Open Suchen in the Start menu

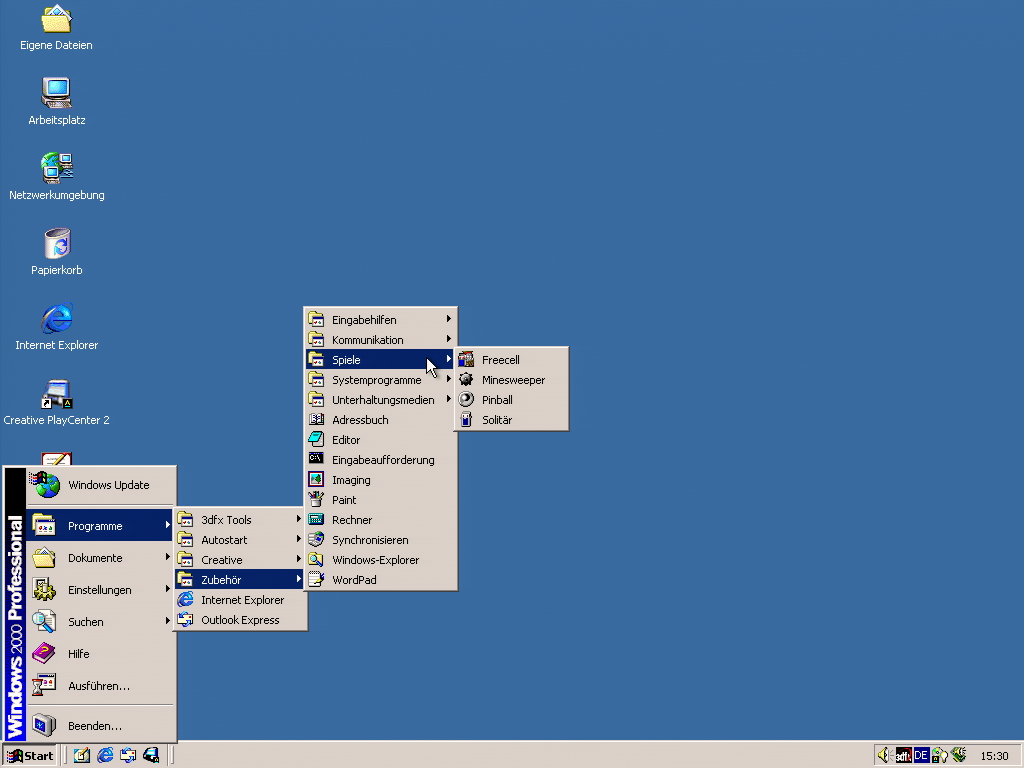point(101,622)
